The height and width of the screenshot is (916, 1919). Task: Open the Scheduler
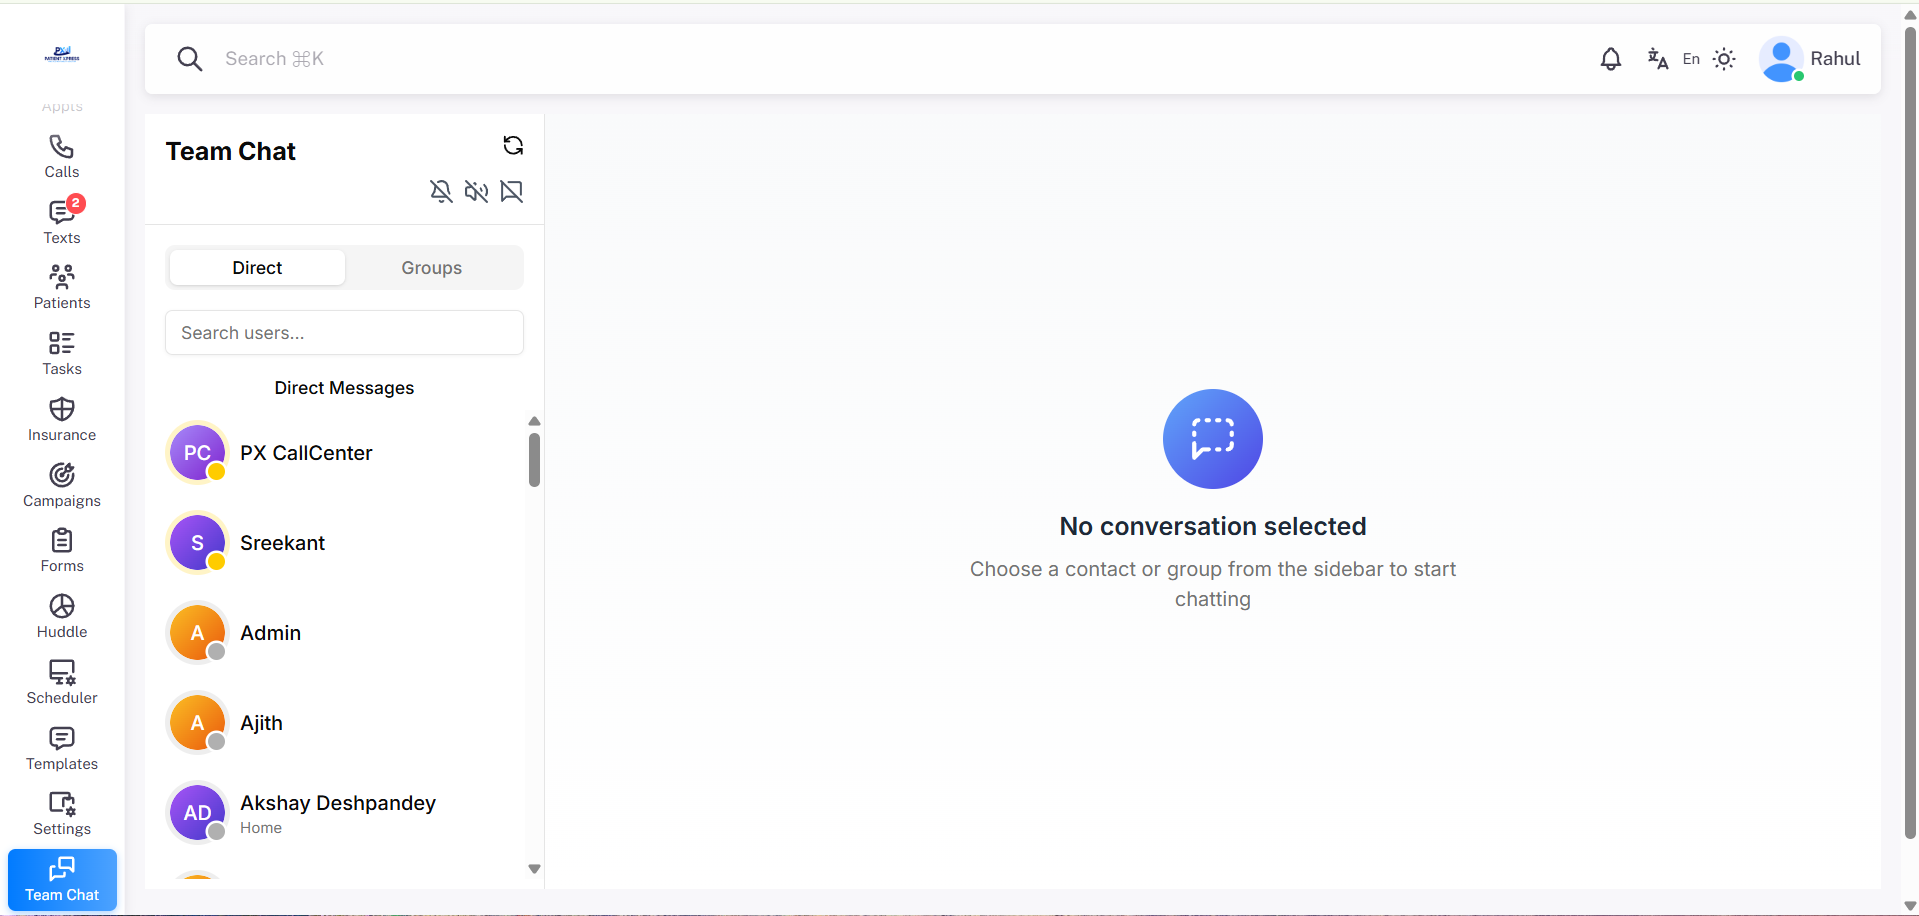(61, 681)
